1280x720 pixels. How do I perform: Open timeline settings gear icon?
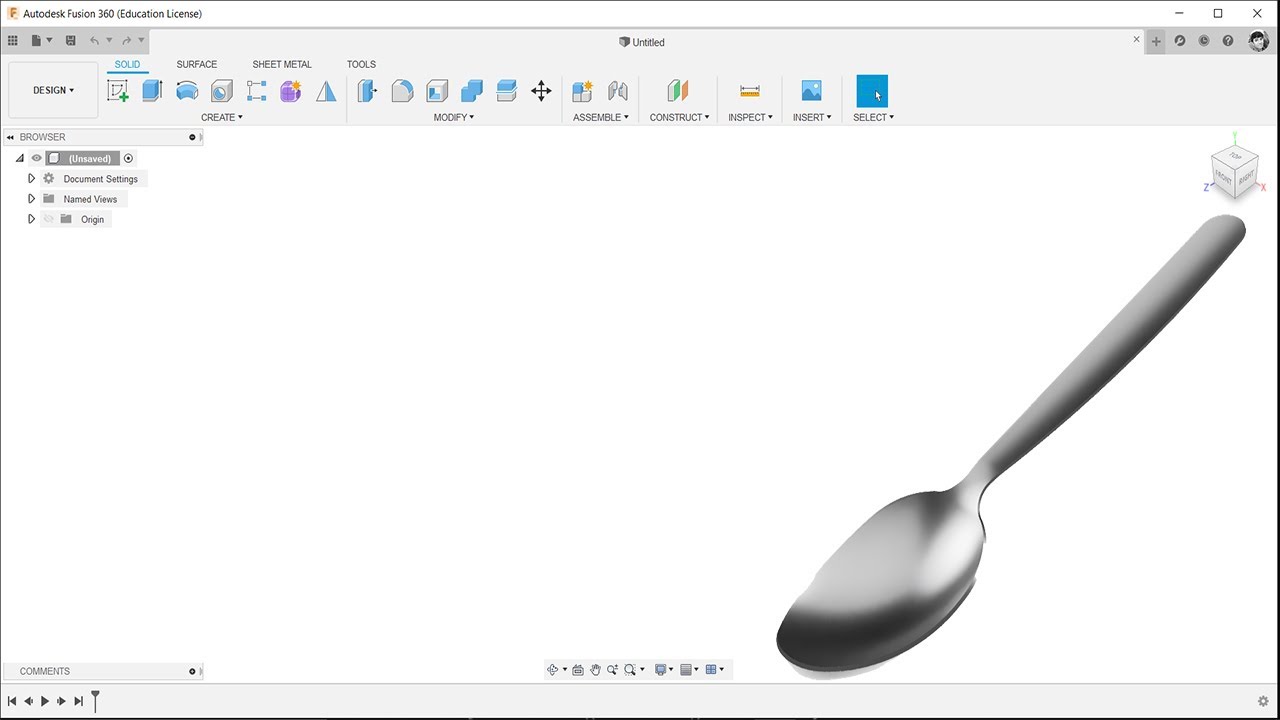(1263, 701)
